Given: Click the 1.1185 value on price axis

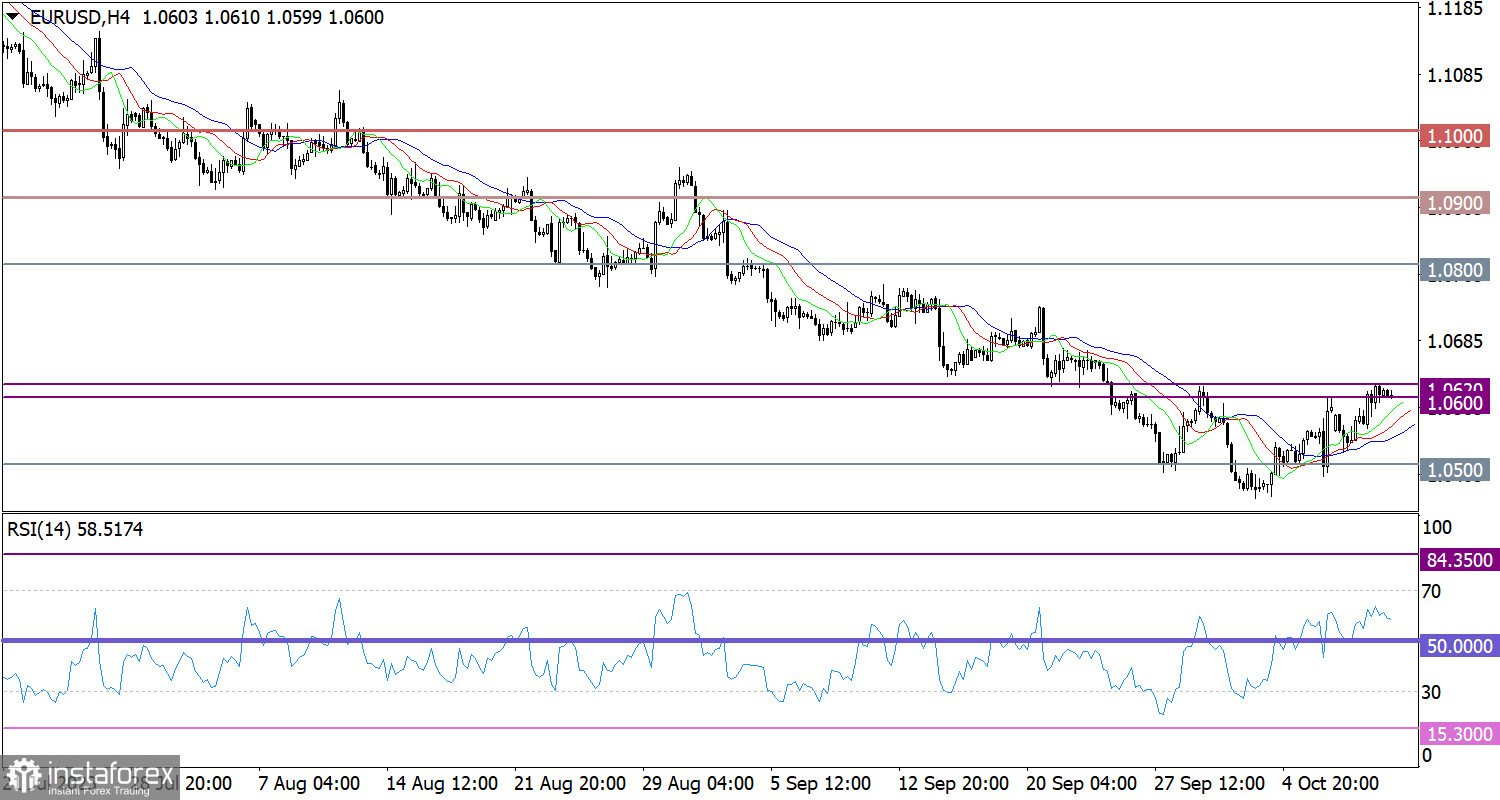Looking at the screenshot, I should 1455,10.
